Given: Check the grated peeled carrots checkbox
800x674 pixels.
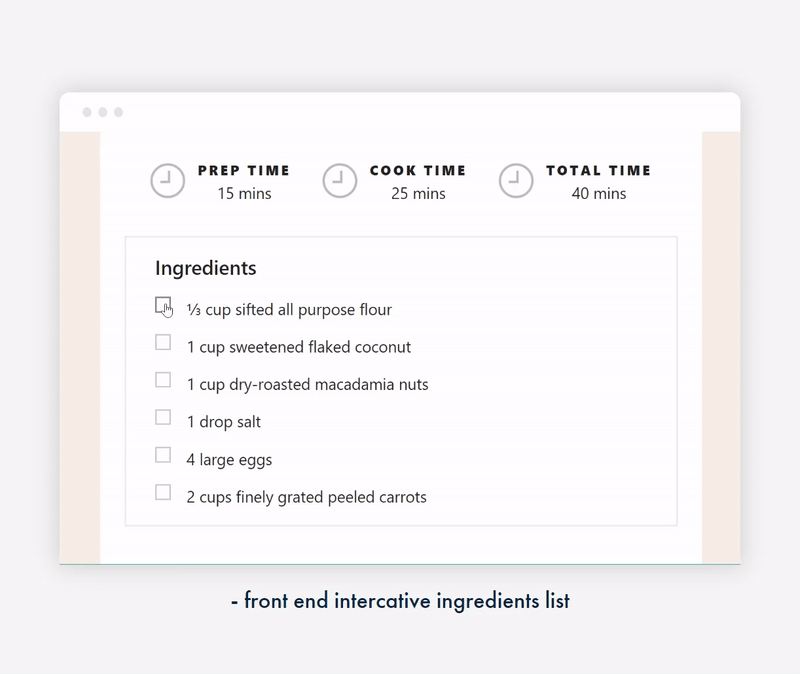Looking at the screenshot, I should 163,492.
